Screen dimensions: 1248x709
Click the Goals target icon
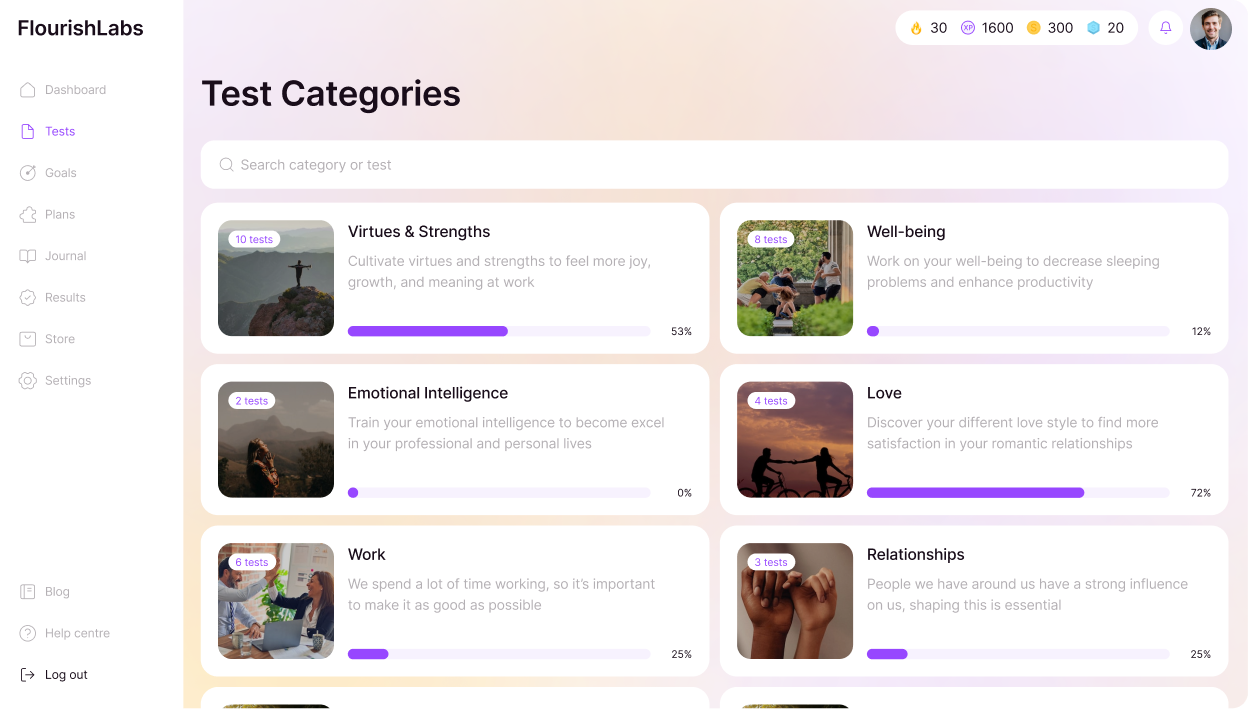[28, 173]
